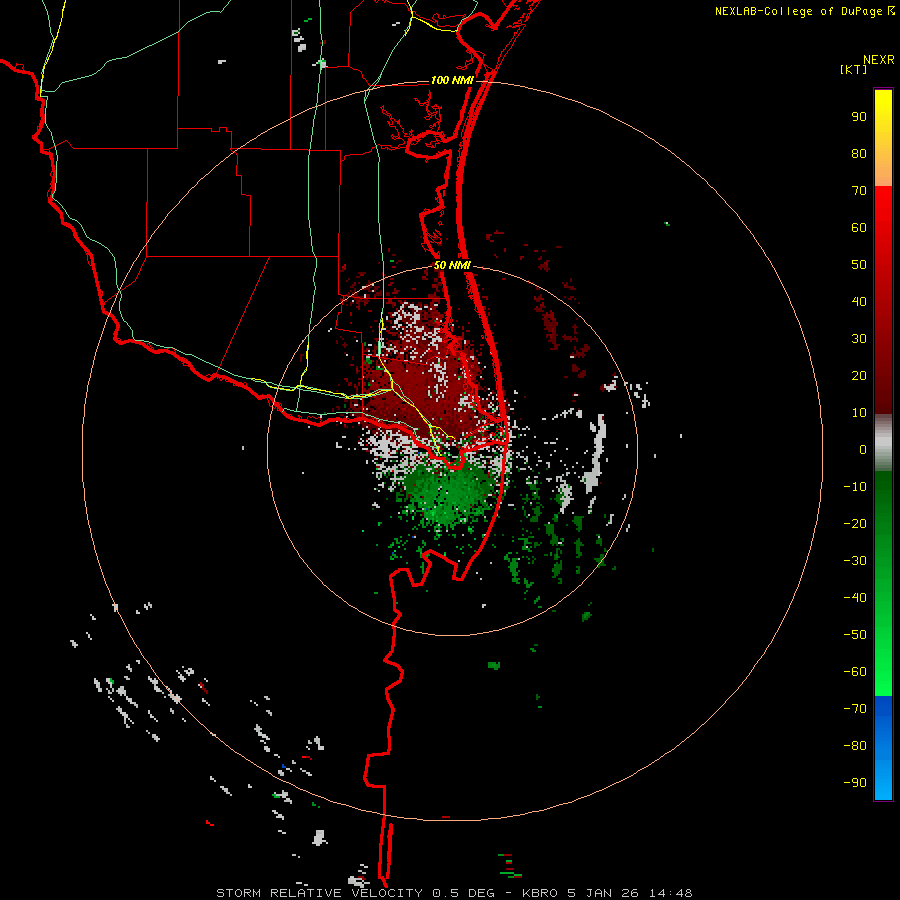Click the -10 value on velocity scale
The image size is (900, 900).
[855, 487]
